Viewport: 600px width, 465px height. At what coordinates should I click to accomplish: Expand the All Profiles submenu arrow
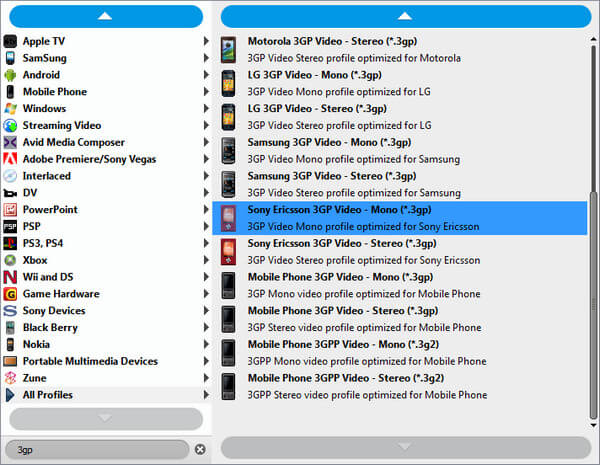(x=206, y=395)
